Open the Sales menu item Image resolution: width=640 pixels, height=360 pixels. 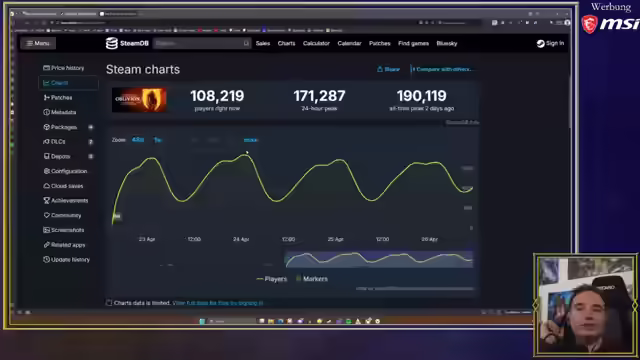[x=263, y=43]
